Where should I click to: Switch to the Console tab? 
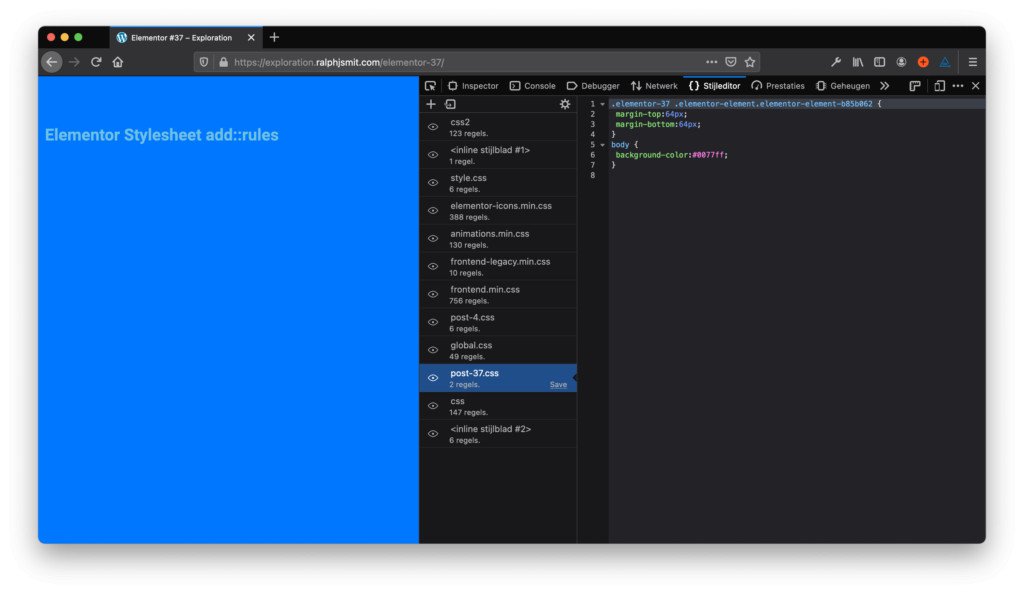533,85
